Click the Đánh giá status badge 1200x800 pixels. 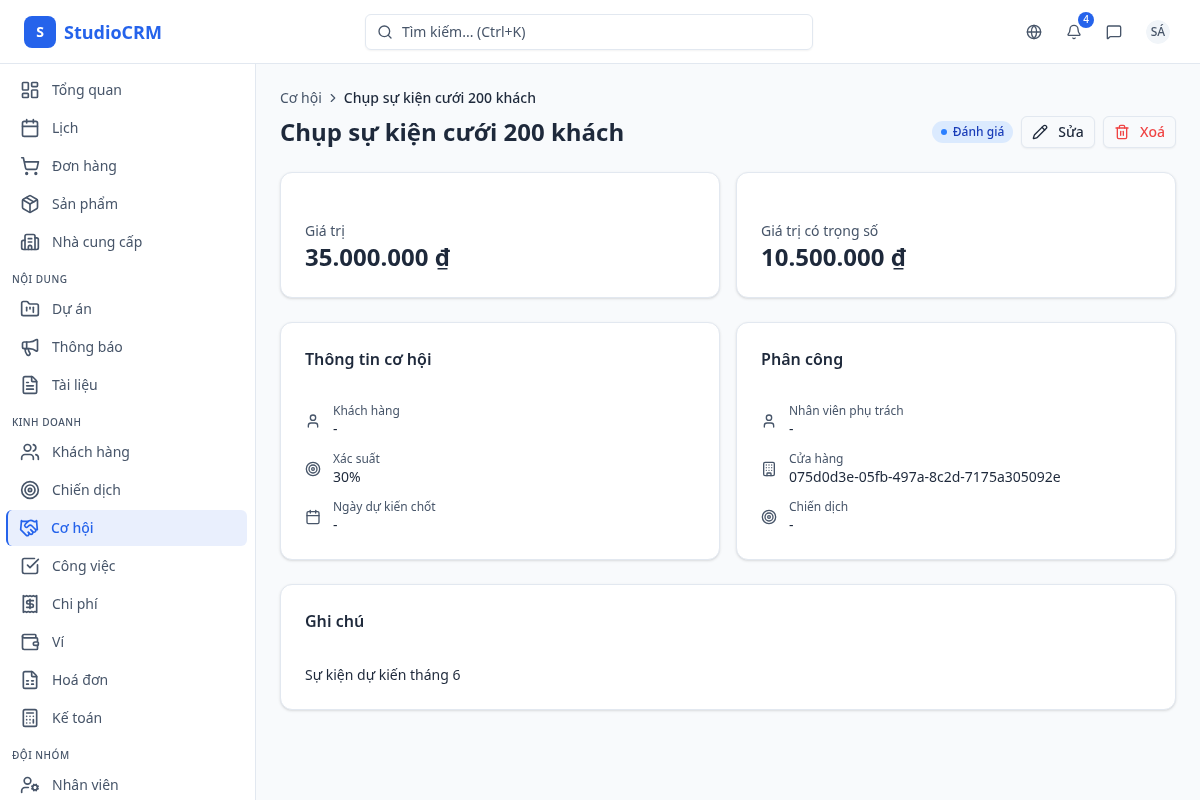(972, 132)
